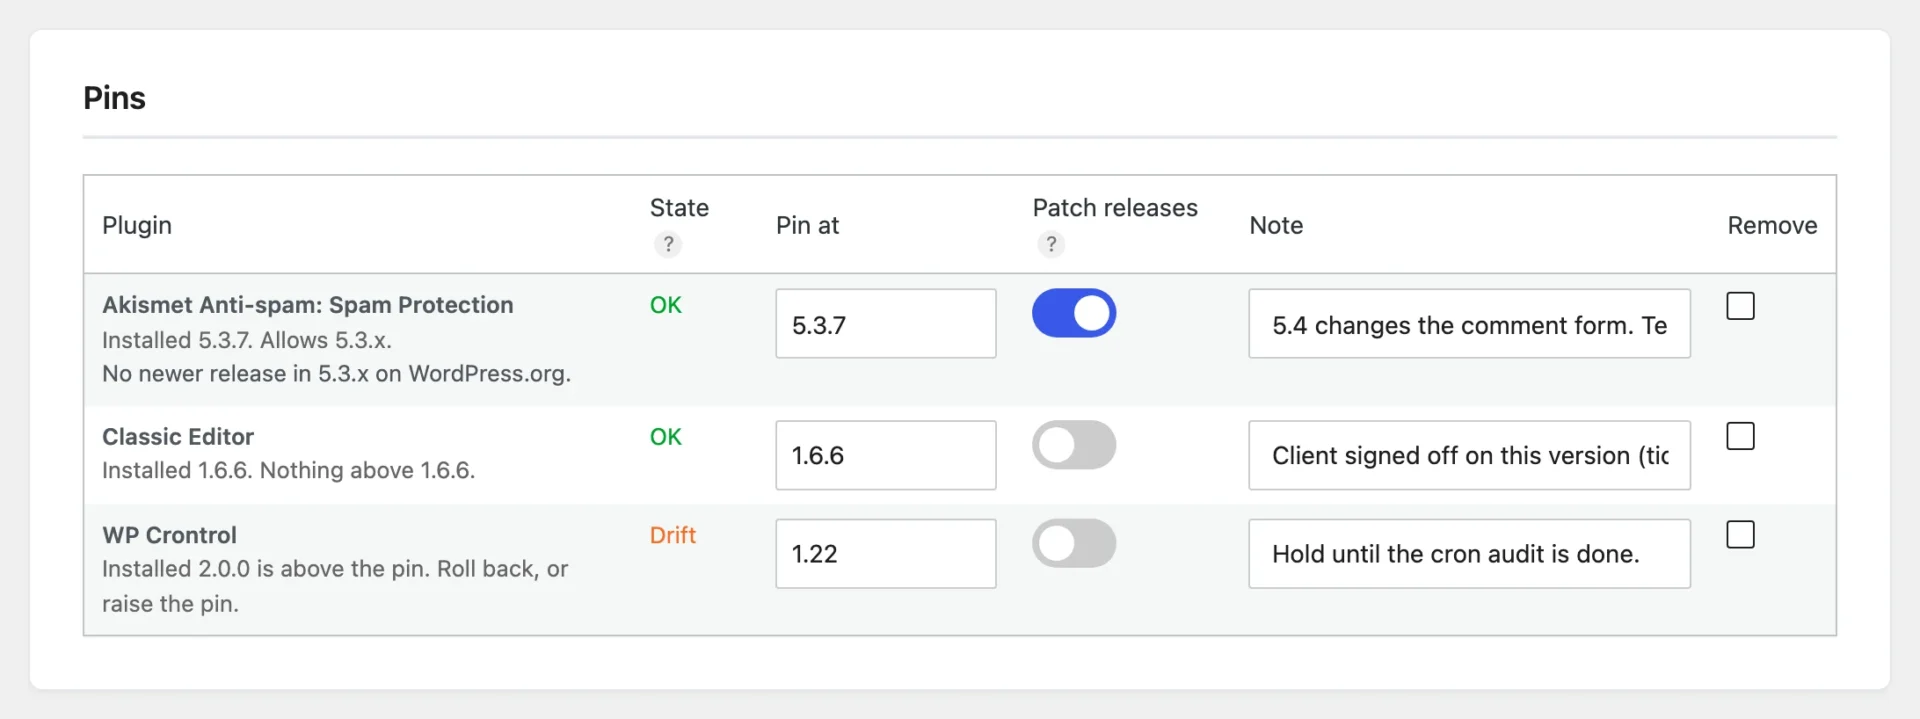Click the OK state for Akismet
This screenshot has width=1920, height=719.
point(666,305)
